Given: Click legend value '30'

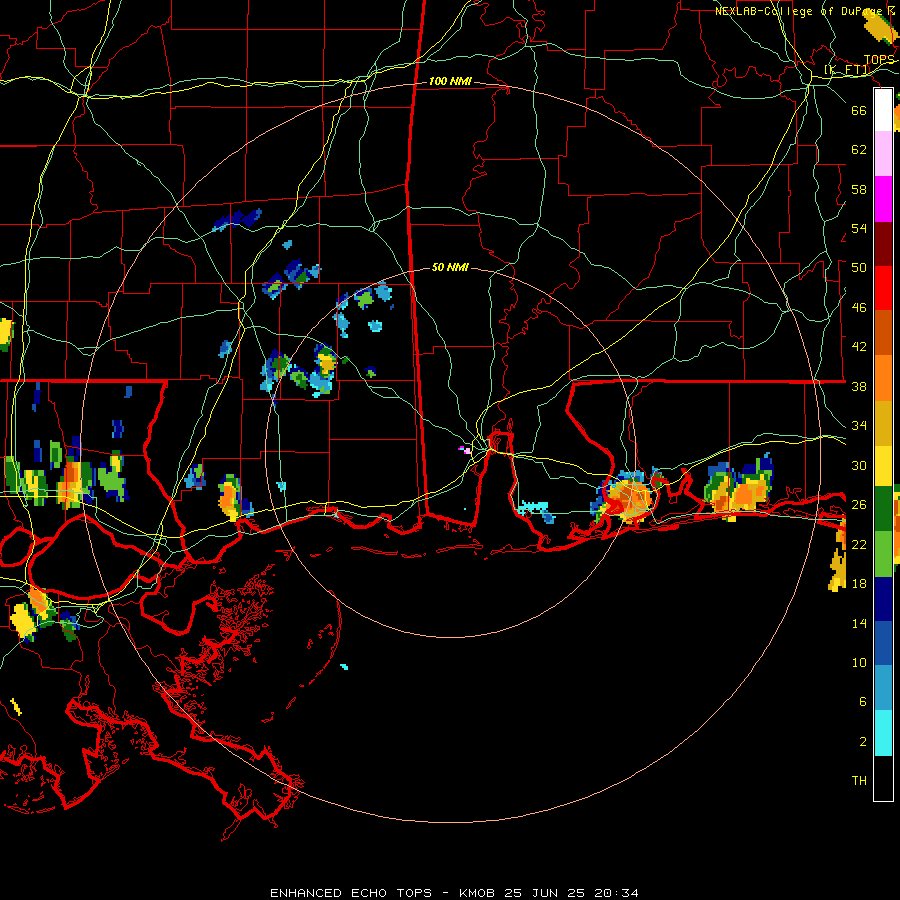Looking at the screenshot, I should tap(859, 465).
